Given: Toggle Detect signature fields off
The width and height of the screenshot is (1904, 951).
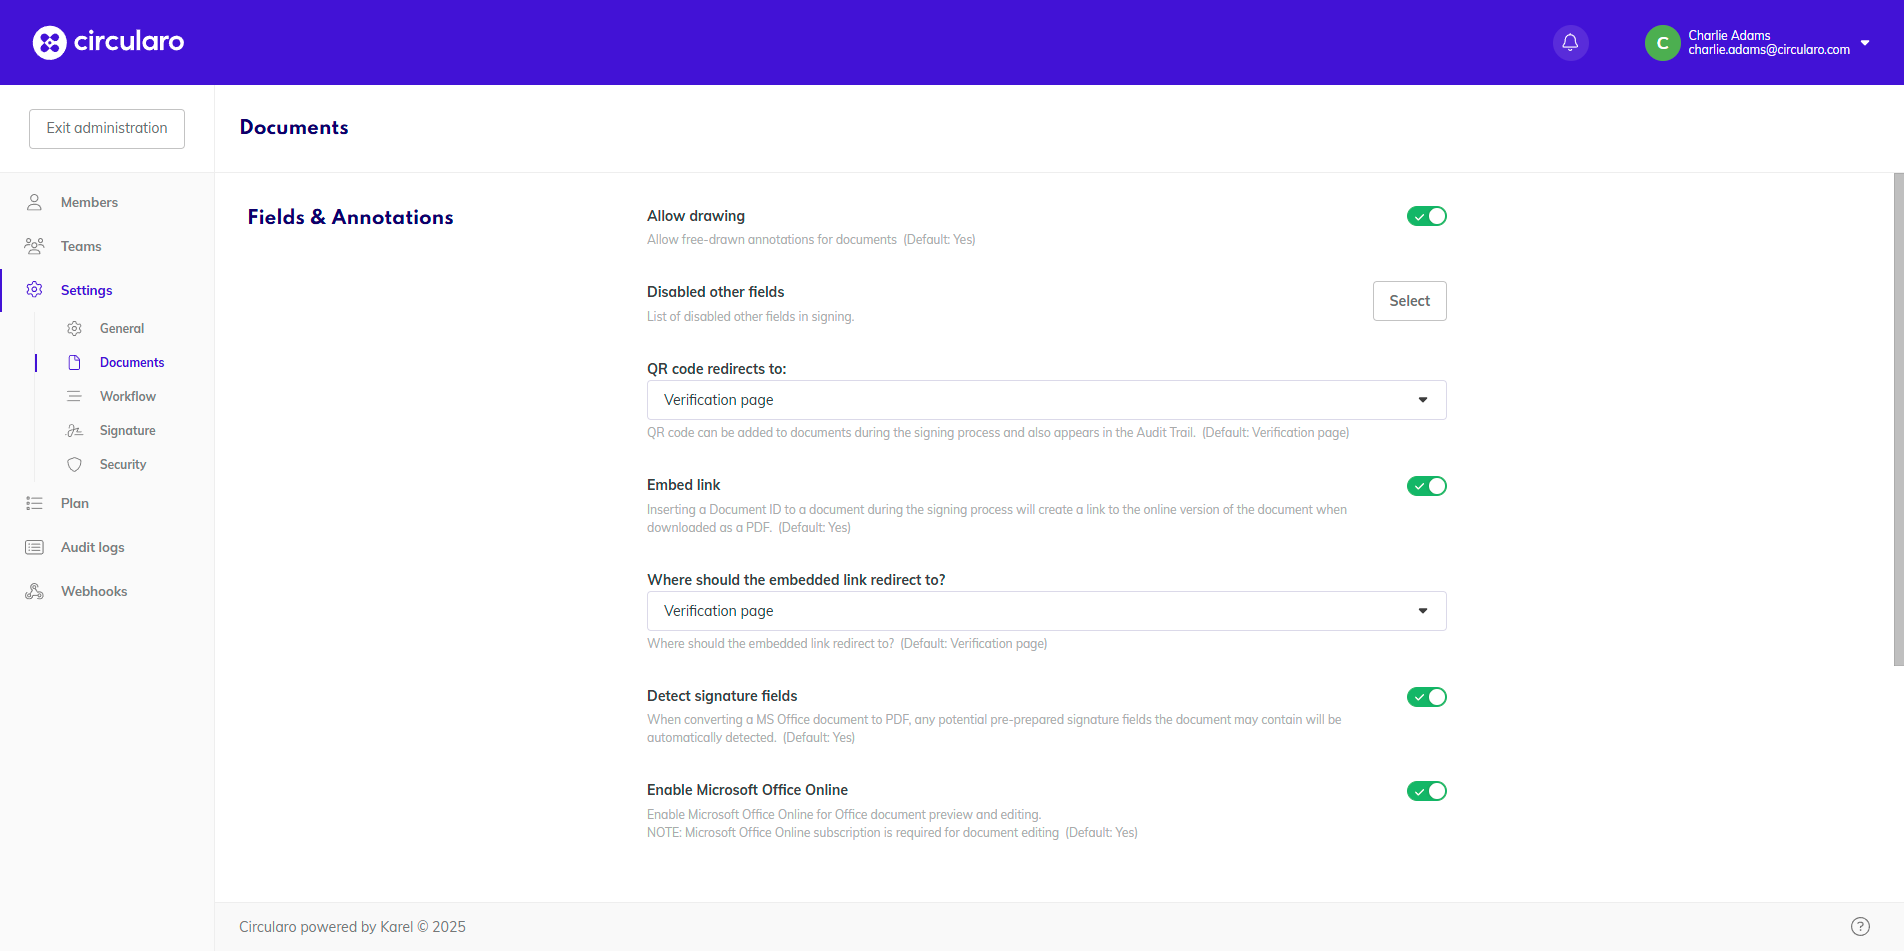Looking at the screenshot, I should pos(1426,697).
